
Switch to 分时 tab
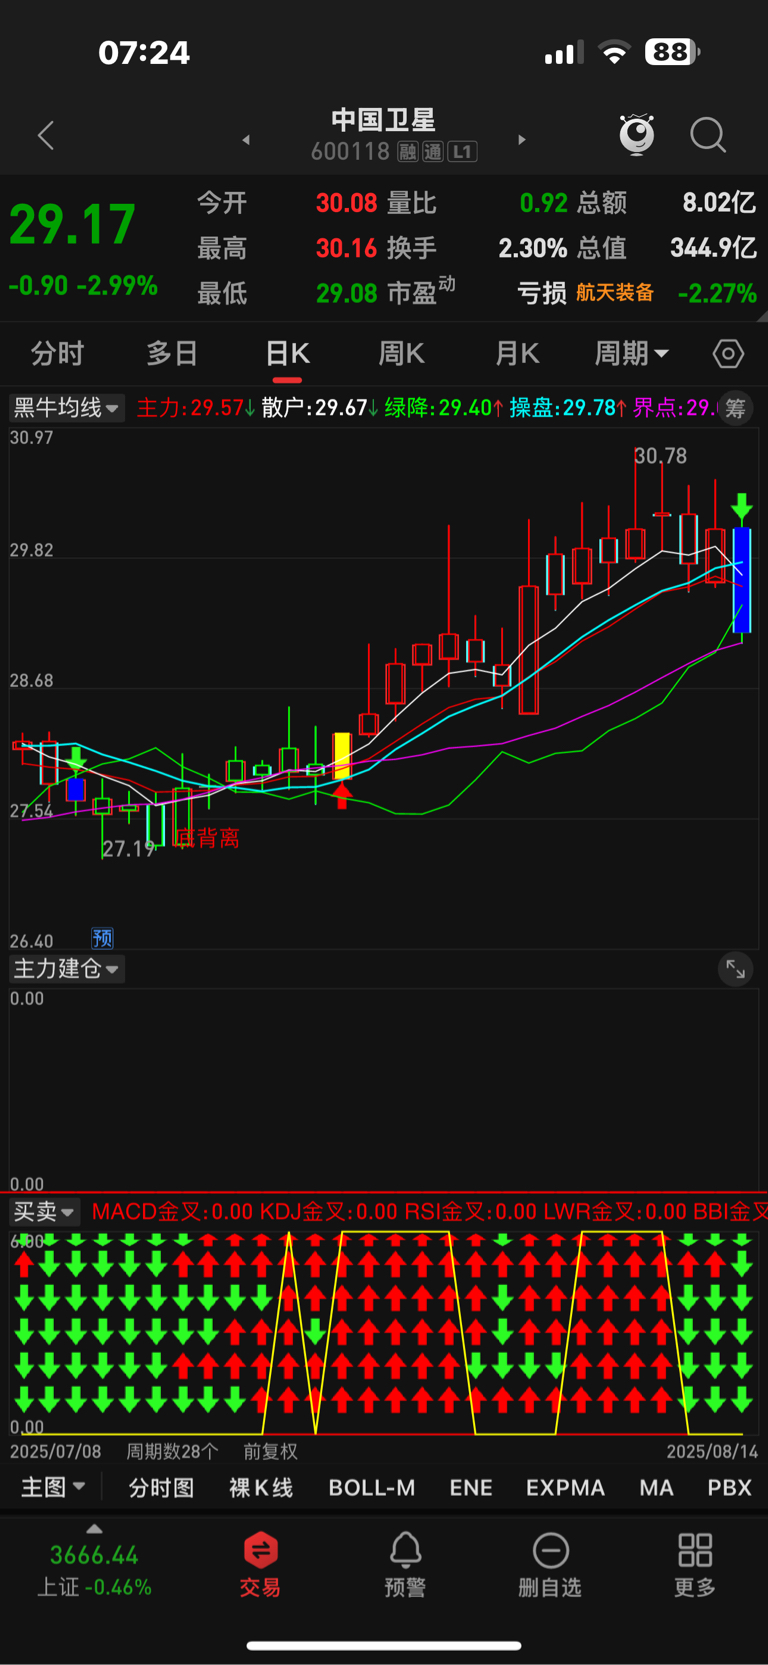57,353
